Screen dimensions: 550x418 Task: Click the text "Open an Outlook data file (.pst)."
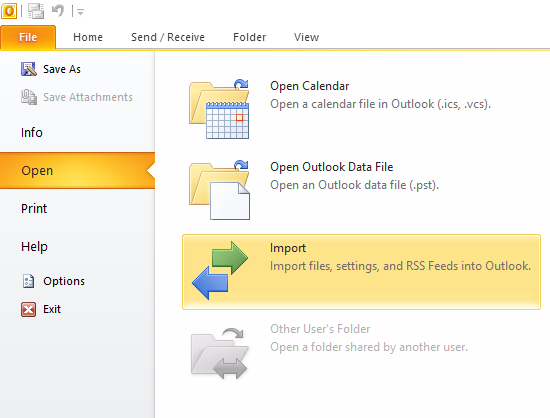[x=354, y=185]
